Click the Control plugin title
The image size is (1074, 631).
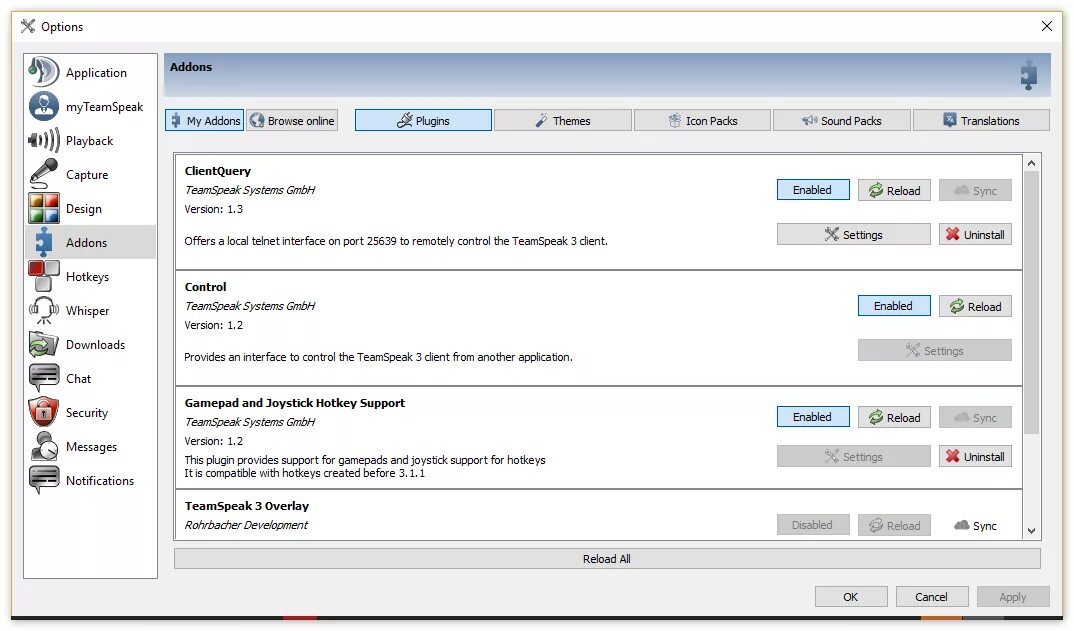coord(205,286)
